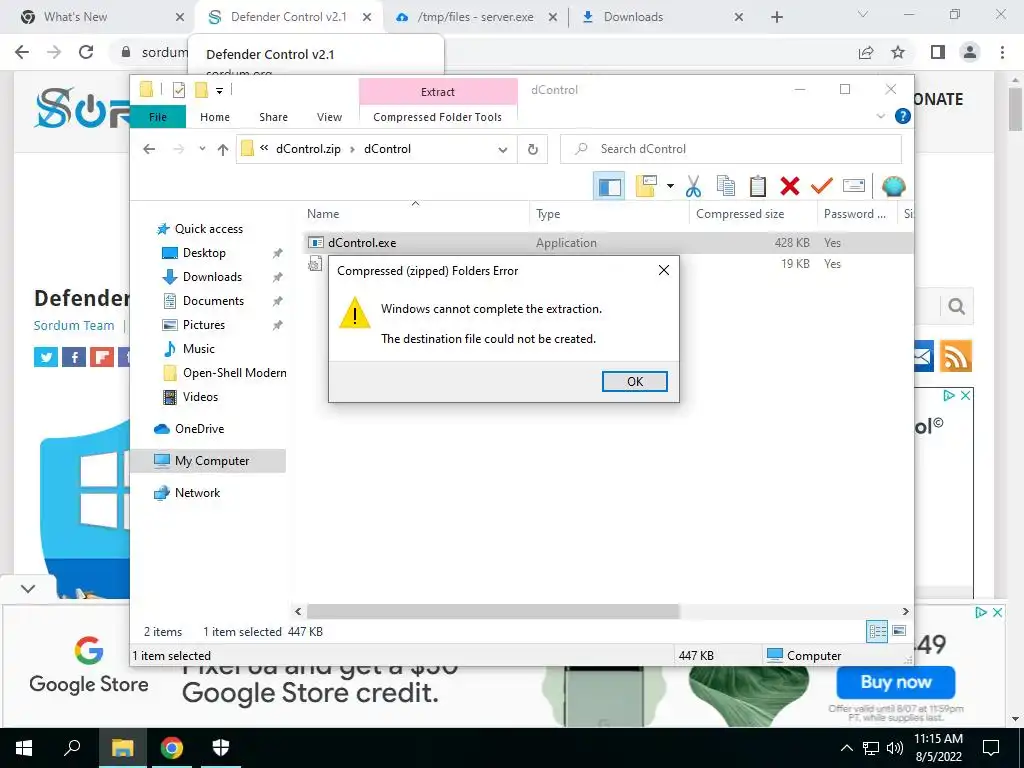Click OK in the extraction error dialog

(x=634, y=381)
